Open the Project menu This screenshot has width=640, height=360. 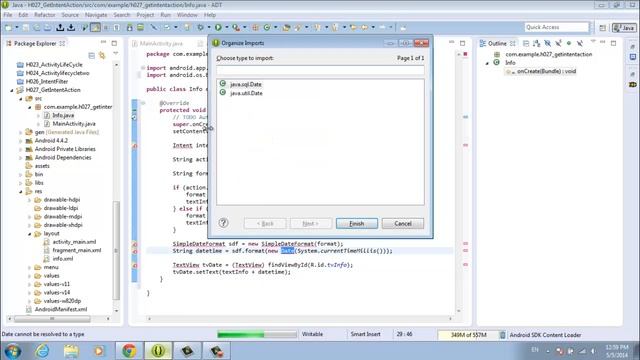coord(145,15)
